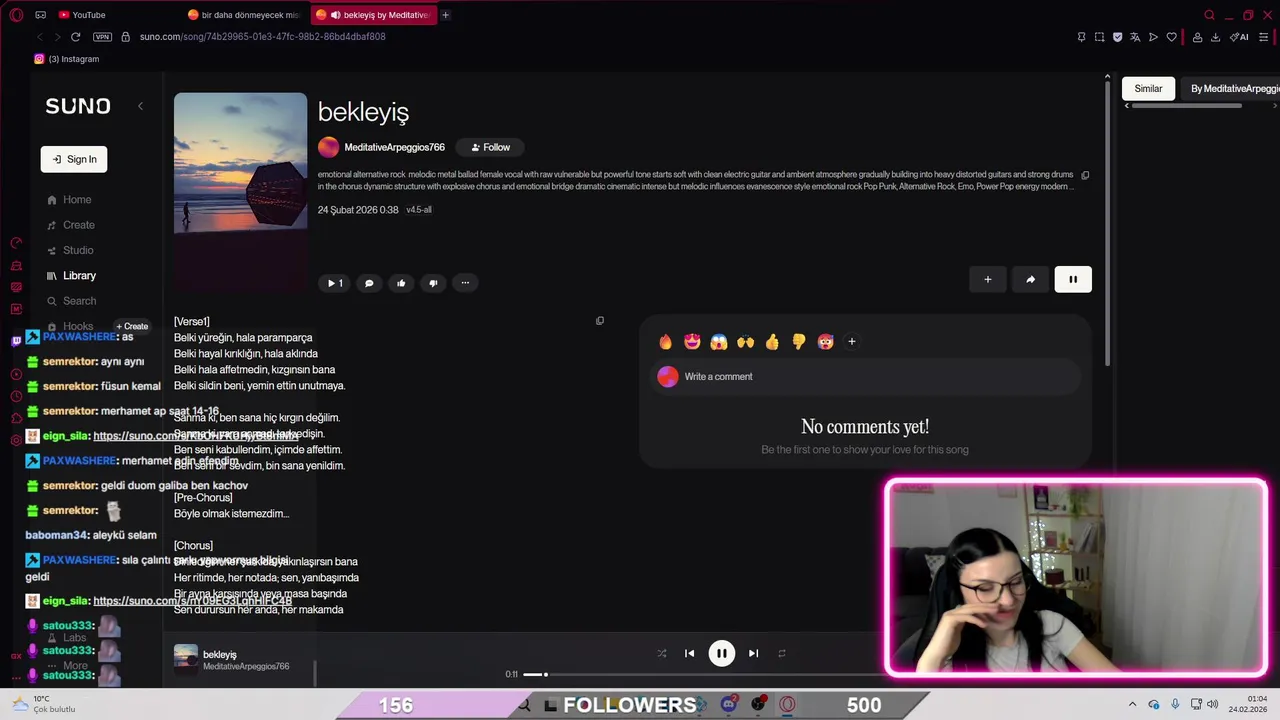Open browser tab search magnifier
This screenshot has height=720, width=1280.
[1209, 15]
